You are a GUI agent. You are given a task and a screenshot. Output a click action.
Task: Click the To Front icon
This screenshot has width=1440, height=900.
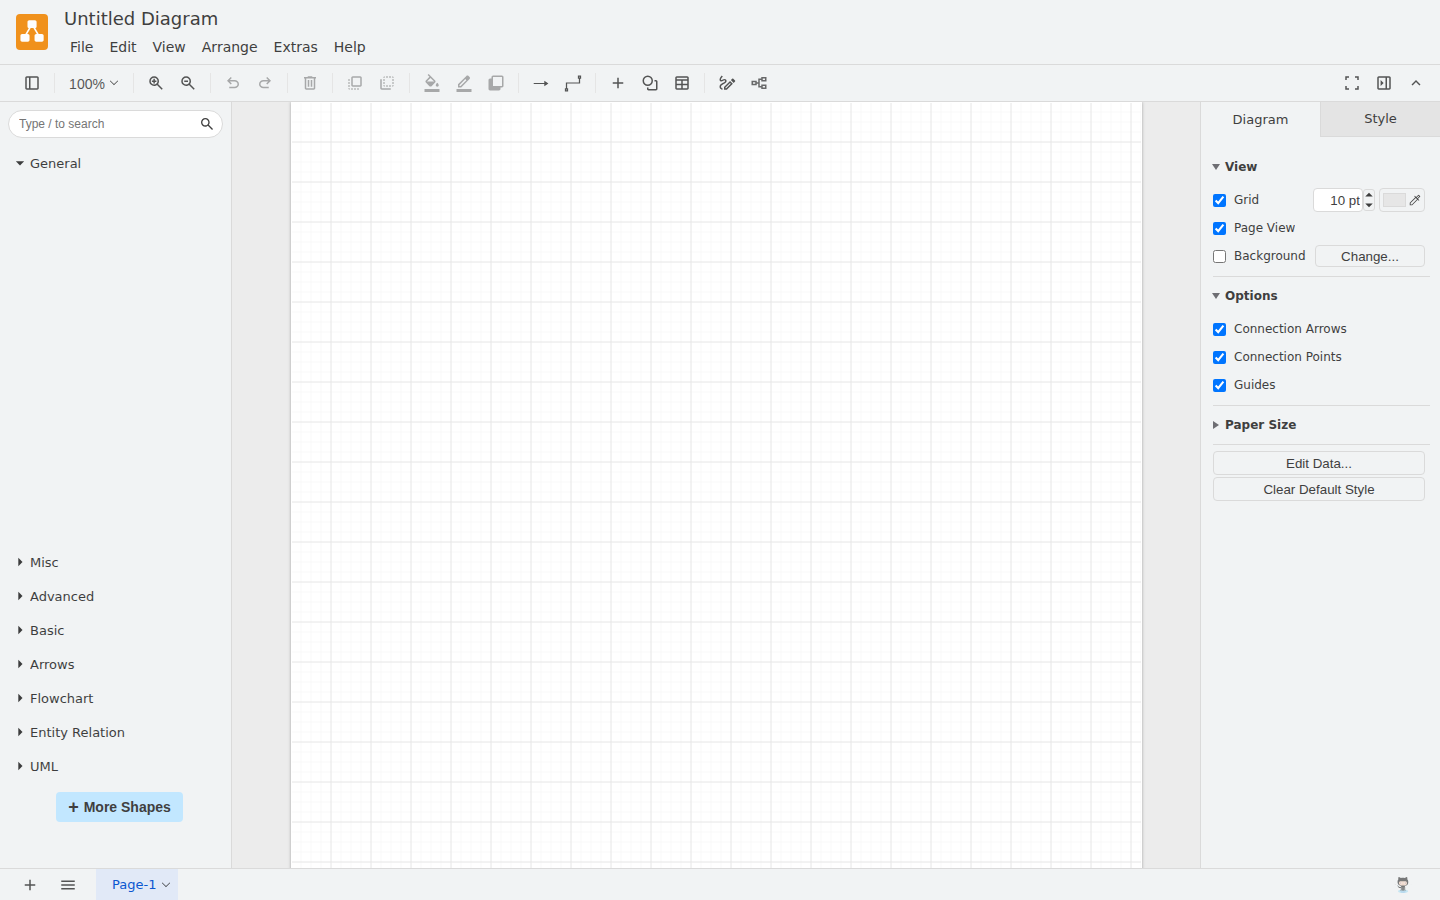[355, 83]
